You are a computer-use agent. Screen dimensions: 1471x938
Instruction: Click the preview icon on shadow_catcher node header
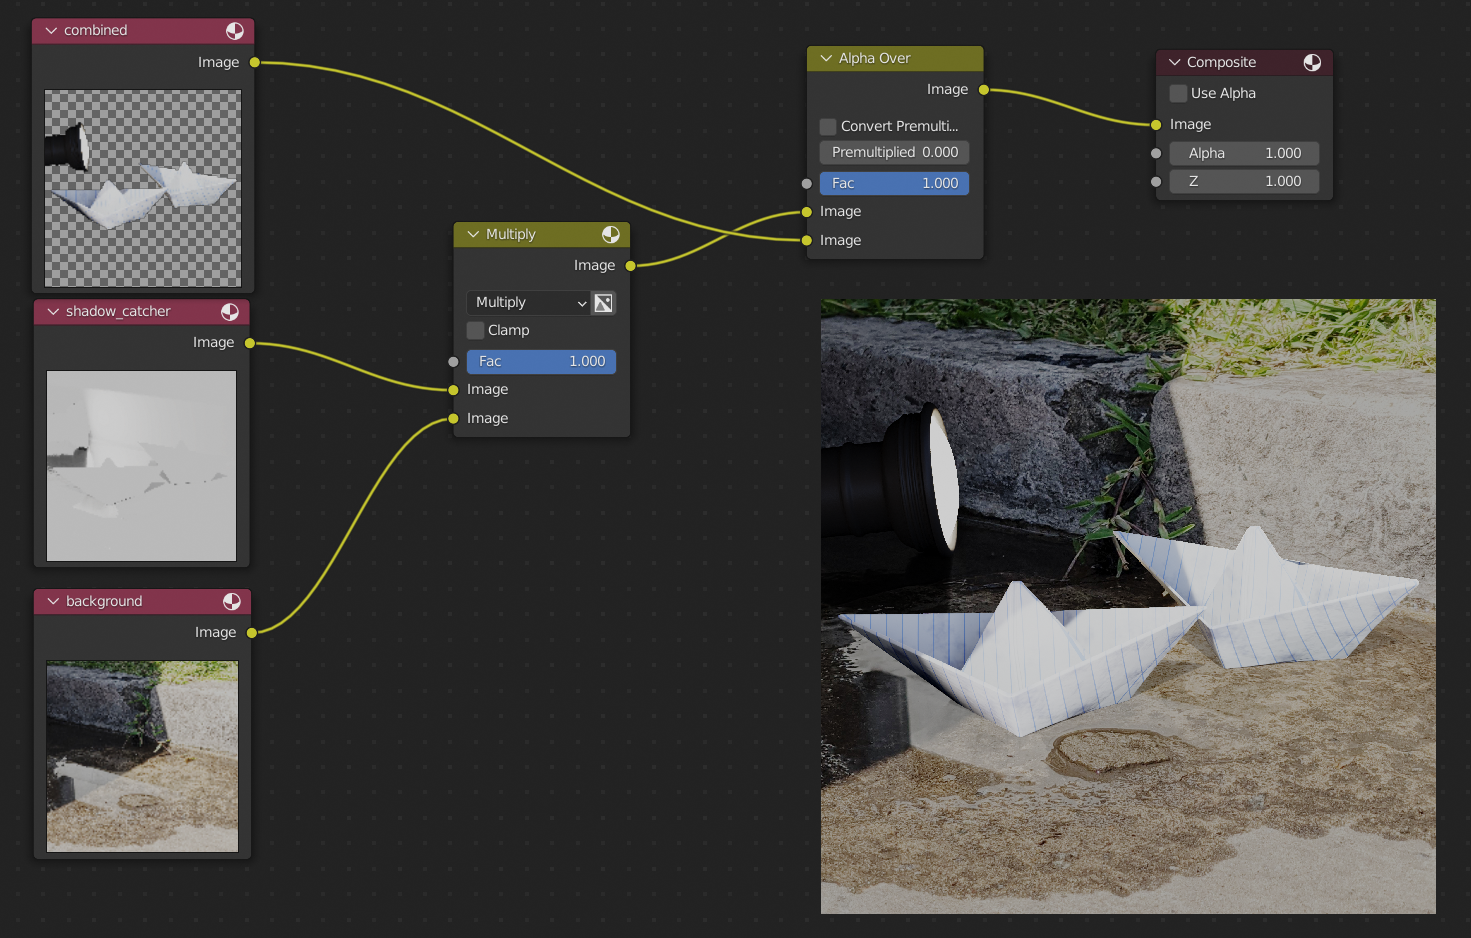tap(233, 311)
